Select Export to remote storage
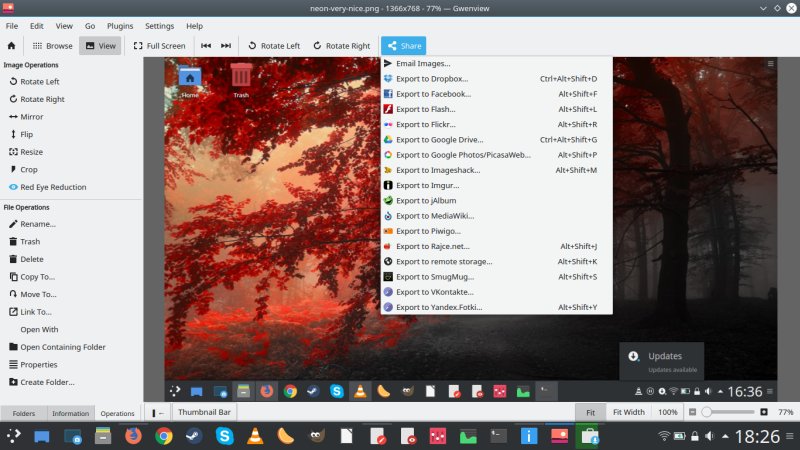 (x=496, y=261)
